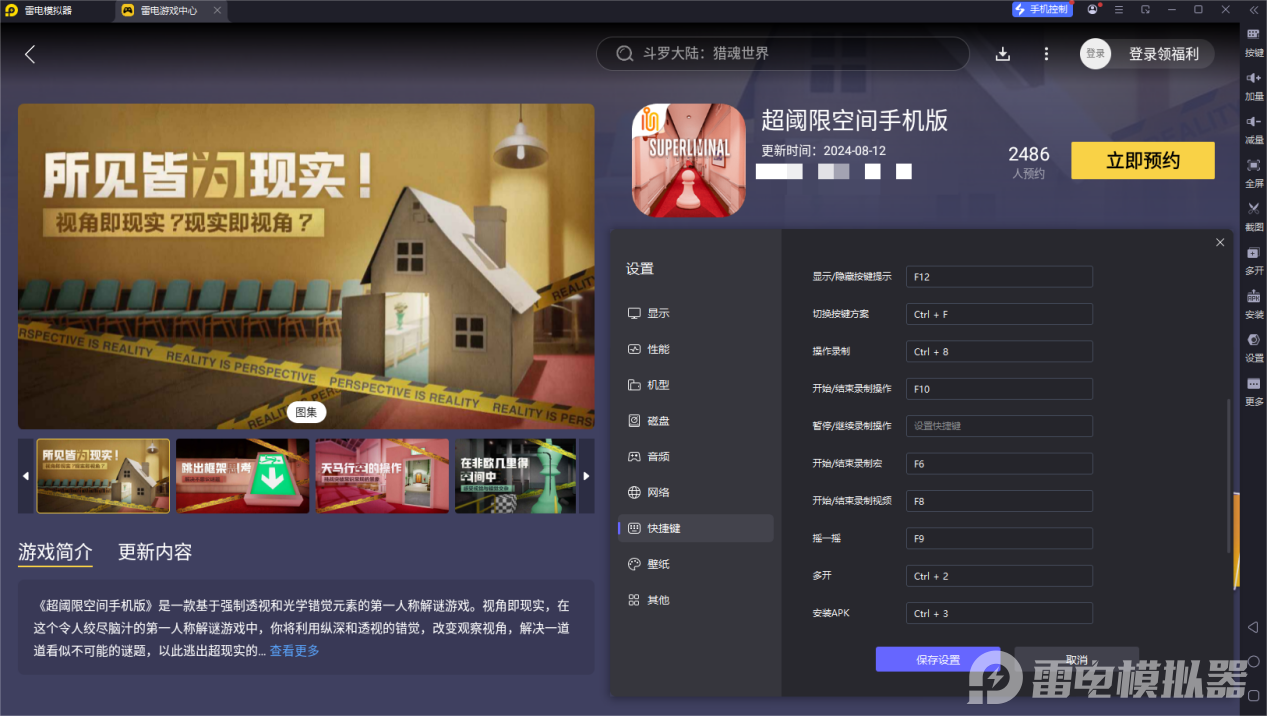The image size is (1267, 716).
Task: Open the hamburger menu in title bar
Action: (x=1119, y=9)
